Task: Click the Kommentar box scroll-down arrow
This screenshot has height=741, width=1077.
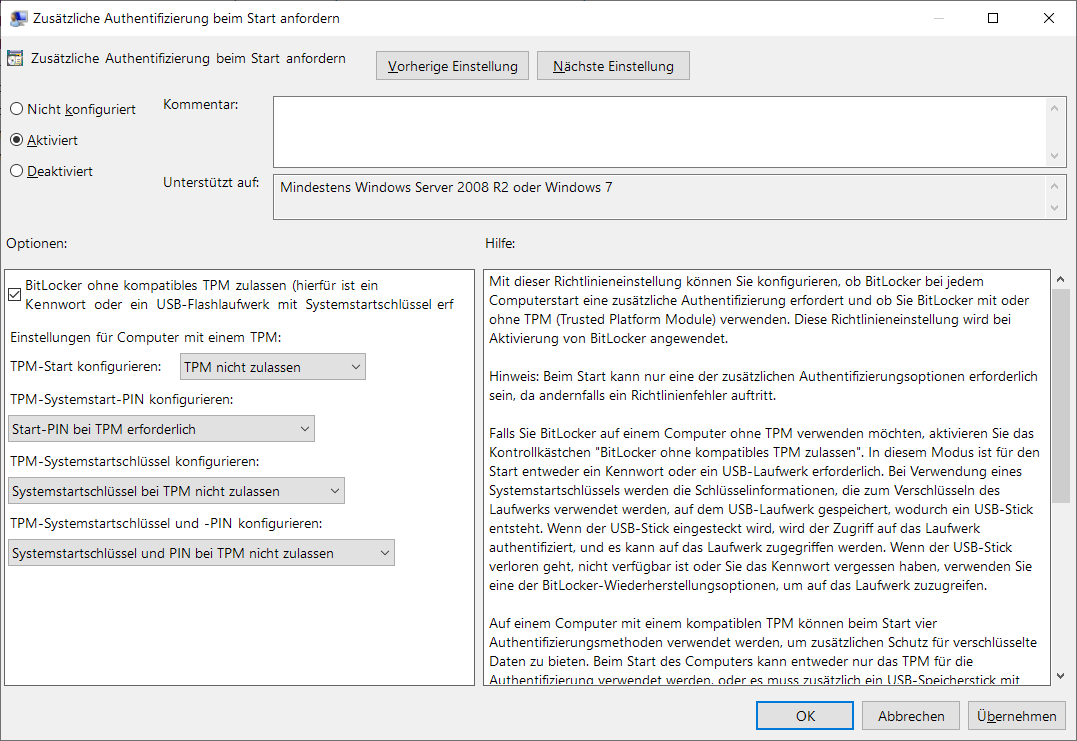Action: pyautogui.click(x=1054, y=157)
